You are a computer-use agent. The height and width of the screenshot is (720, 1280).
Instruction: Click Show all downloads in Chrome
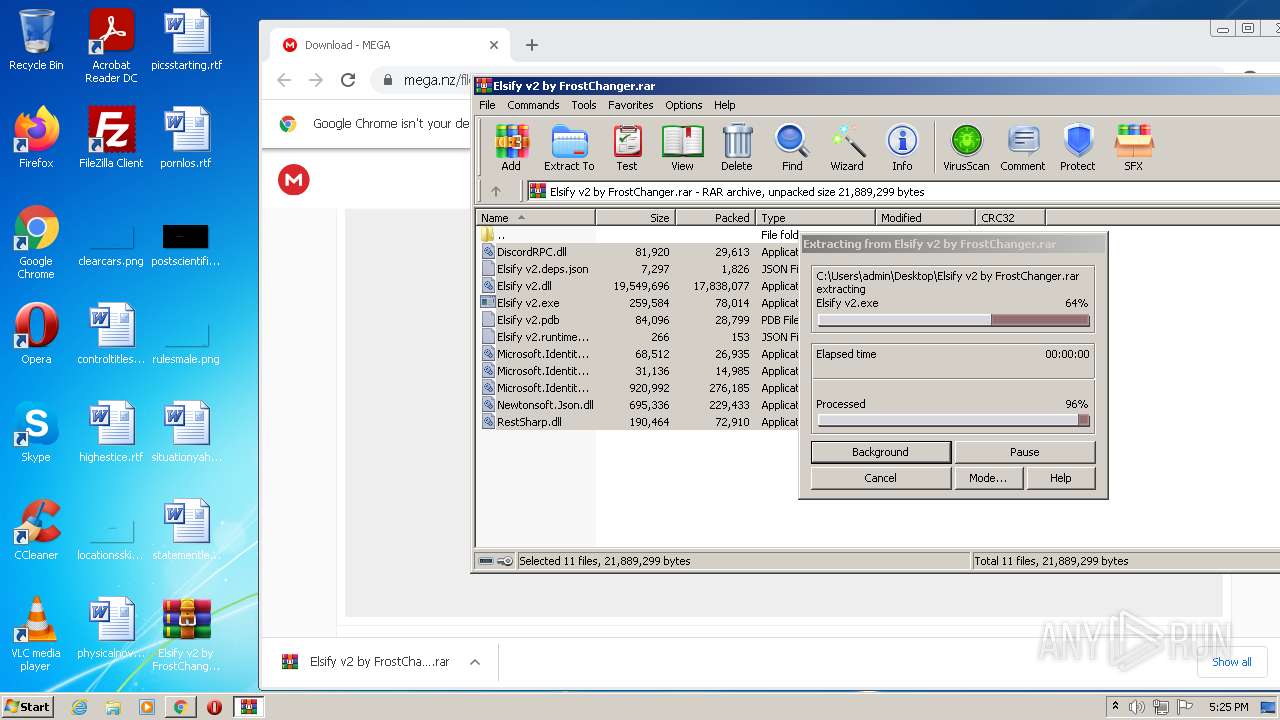1231,662
